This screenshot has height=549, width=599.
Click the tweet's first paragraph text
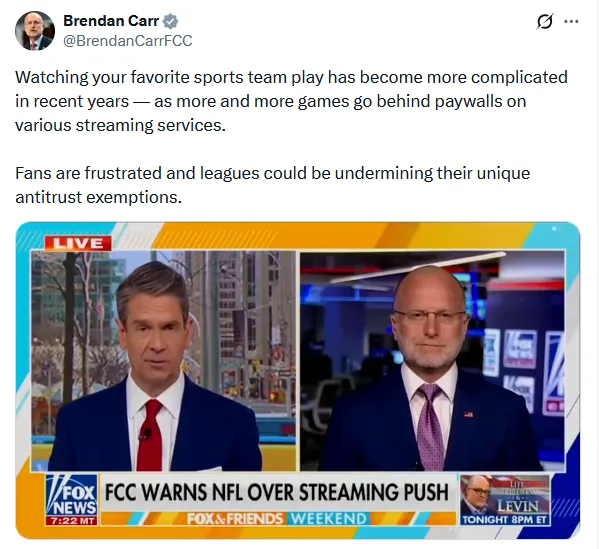291,101
